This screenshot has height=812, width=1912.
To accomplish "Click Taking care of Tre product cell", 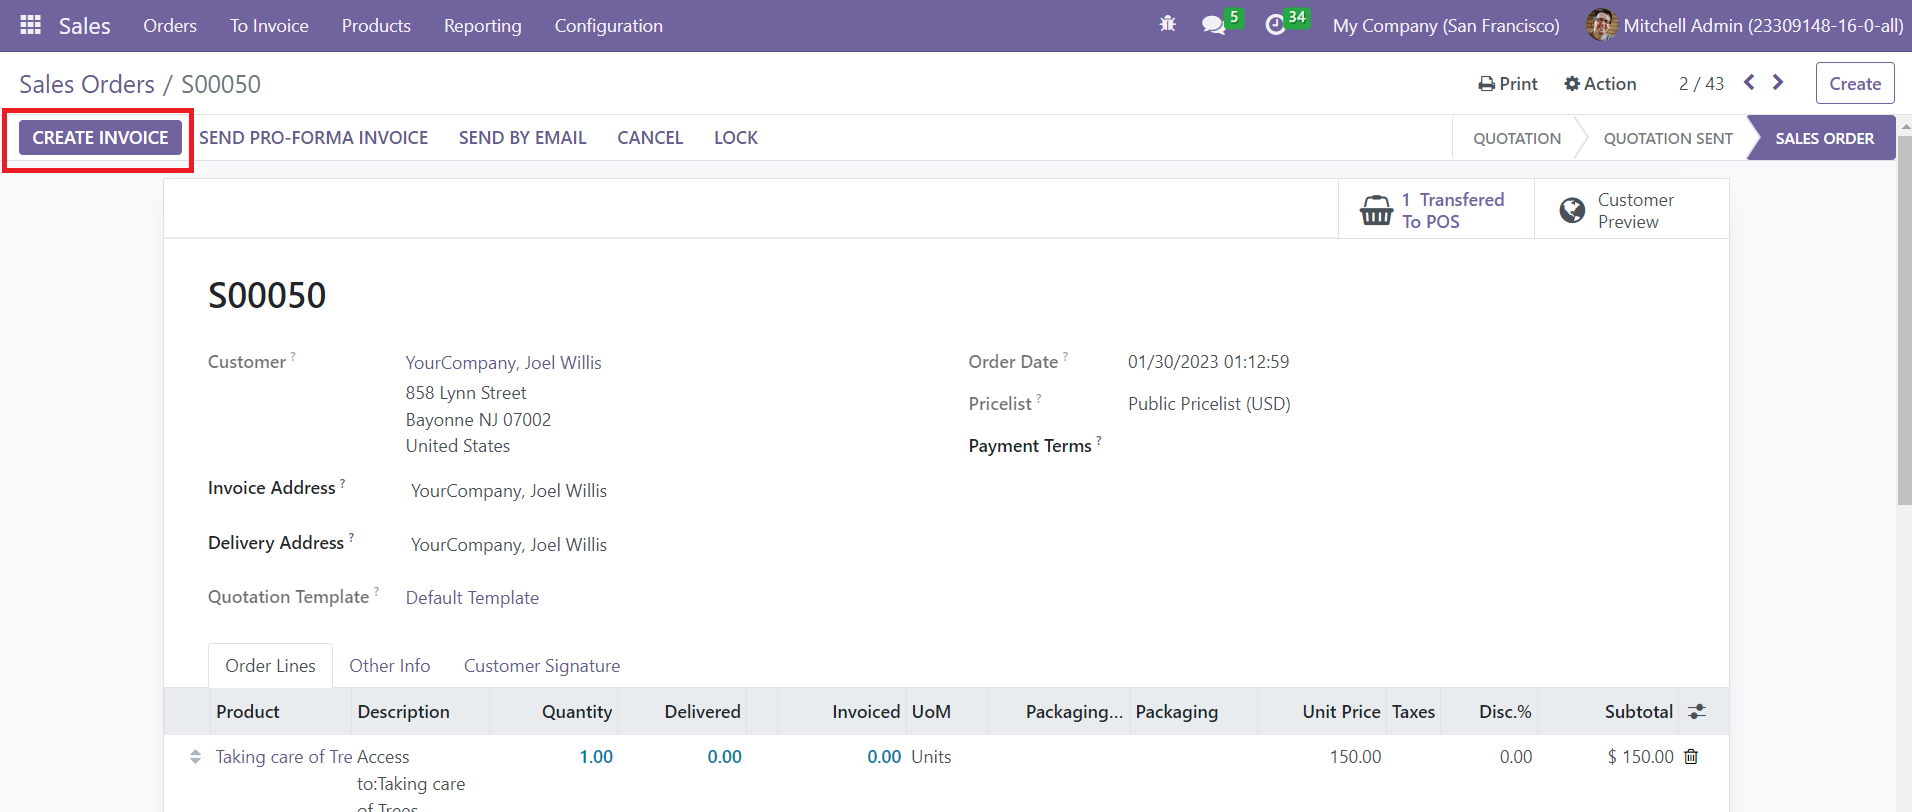I will coord(284,757).
